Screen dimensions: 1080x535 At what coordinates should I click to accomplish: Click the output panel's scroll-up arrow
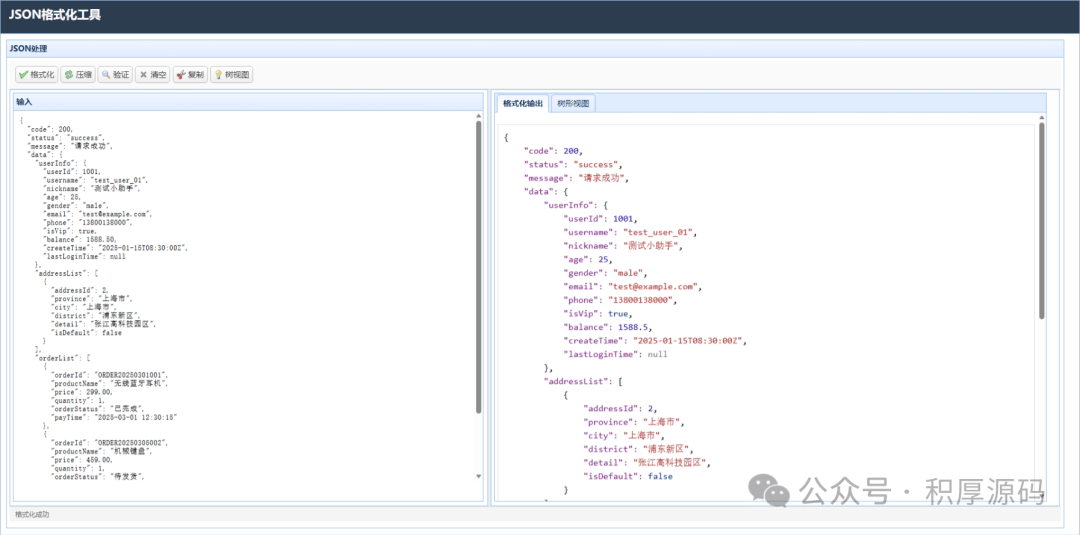(x=1041, y=119)
